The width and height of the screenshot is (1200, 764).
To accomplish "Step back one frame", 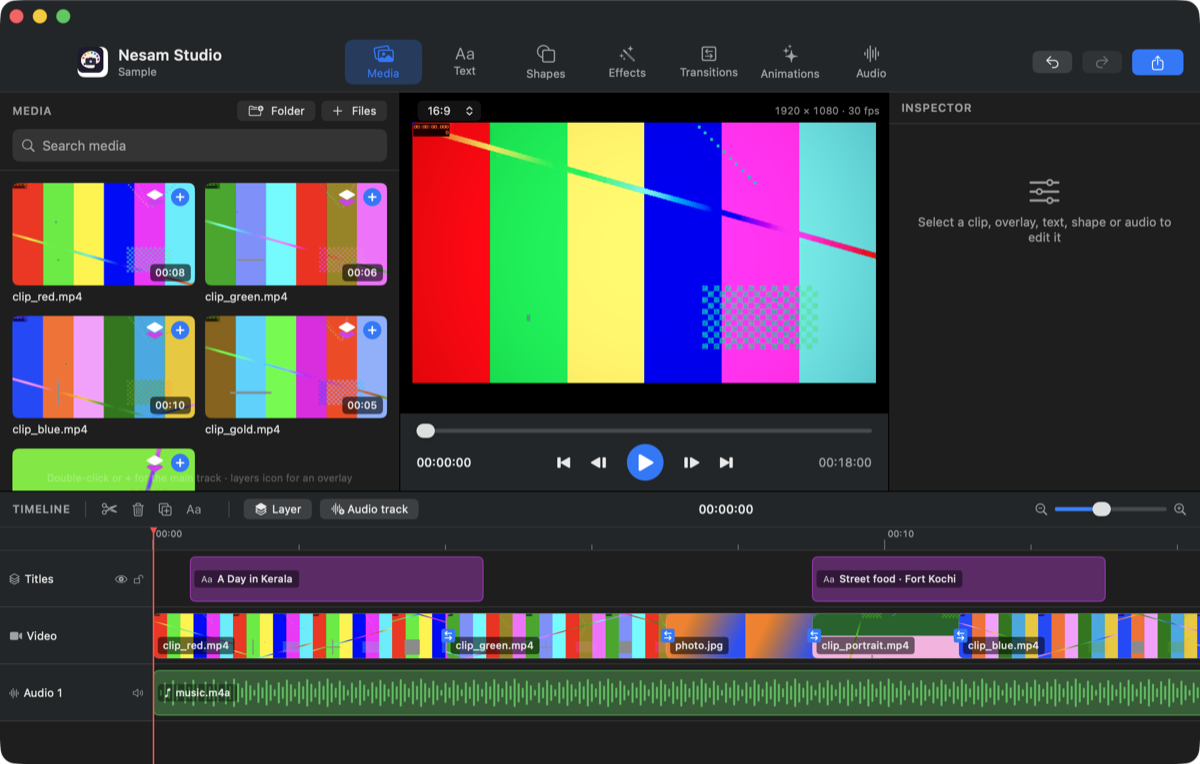I will point(599,462).
